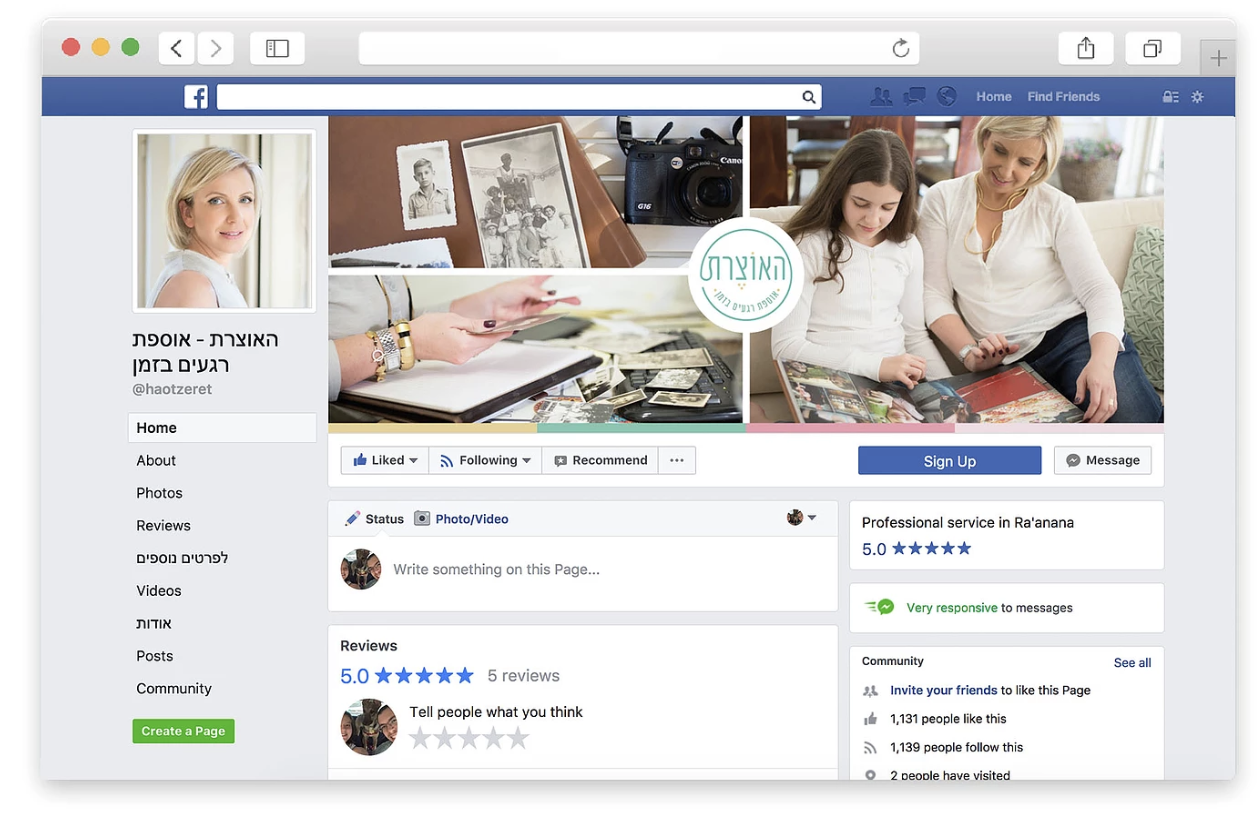Image resolution: width=1258 pixels, height=820 pixels.
Task: Click the Safari address bar
Action: [x=638, y=48]
